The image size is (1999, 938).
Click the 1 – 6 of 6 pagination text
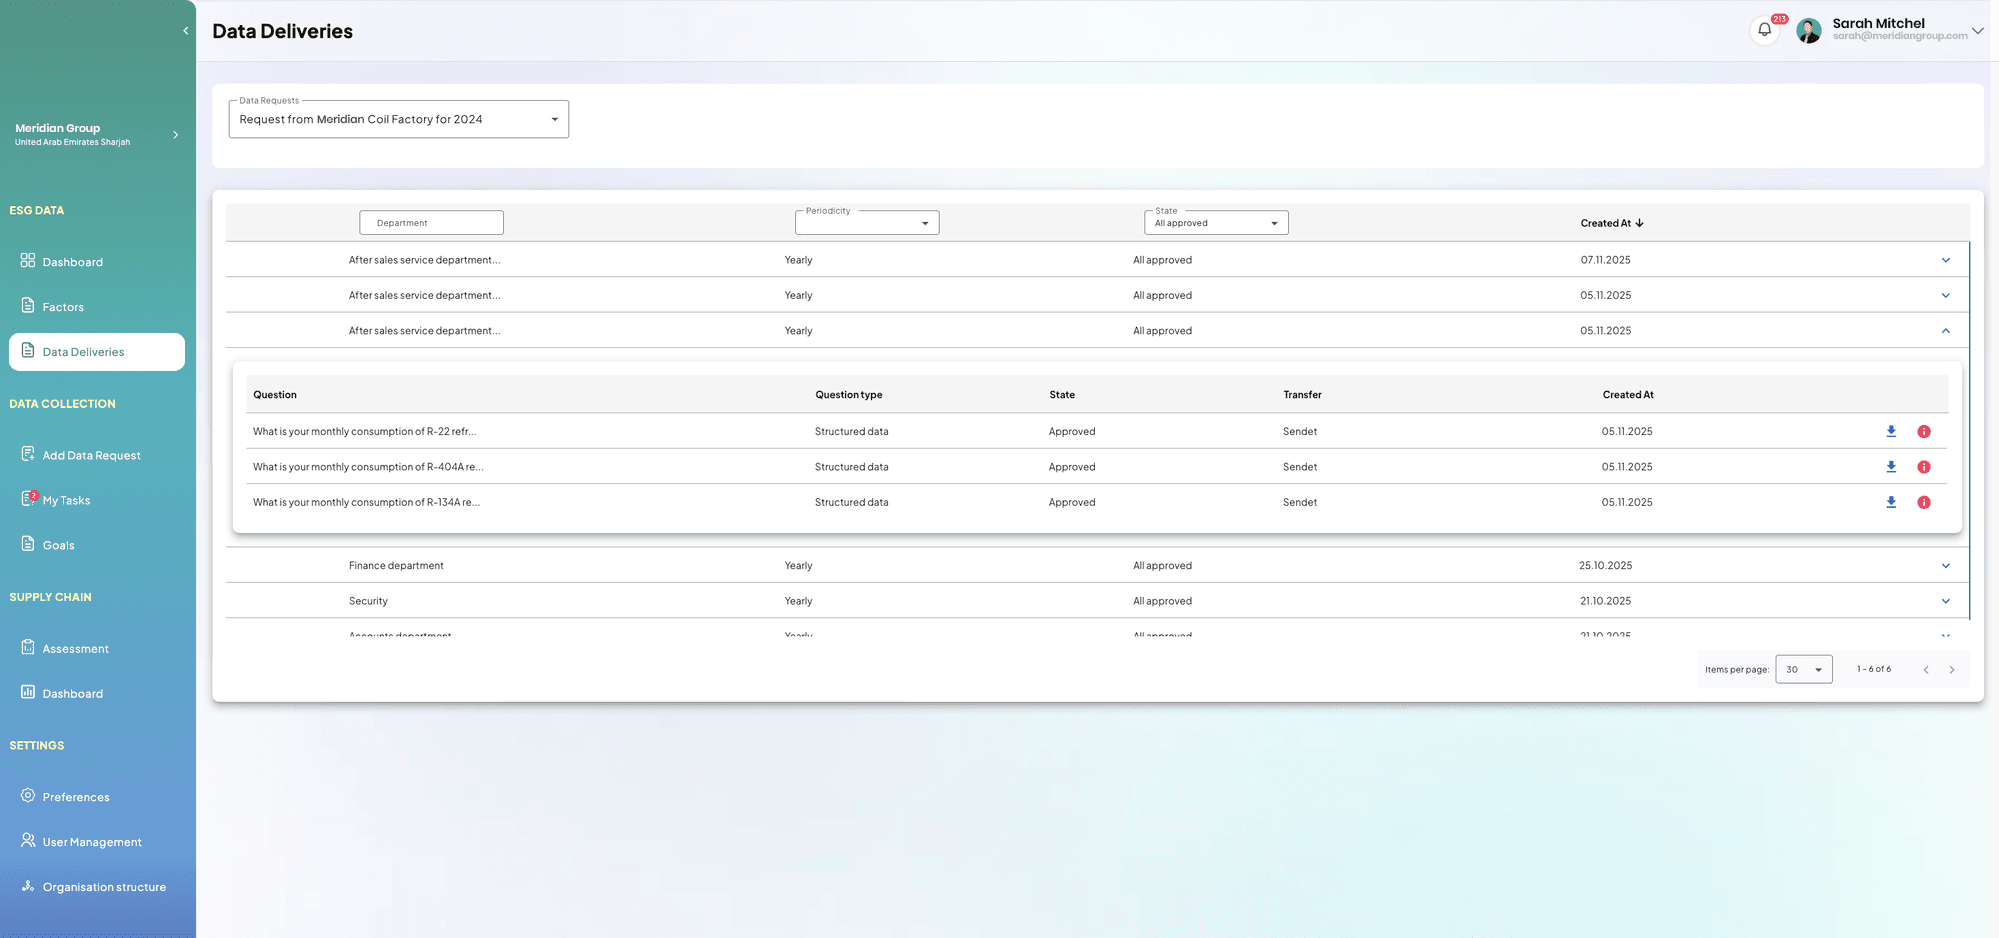(1874, 669)
